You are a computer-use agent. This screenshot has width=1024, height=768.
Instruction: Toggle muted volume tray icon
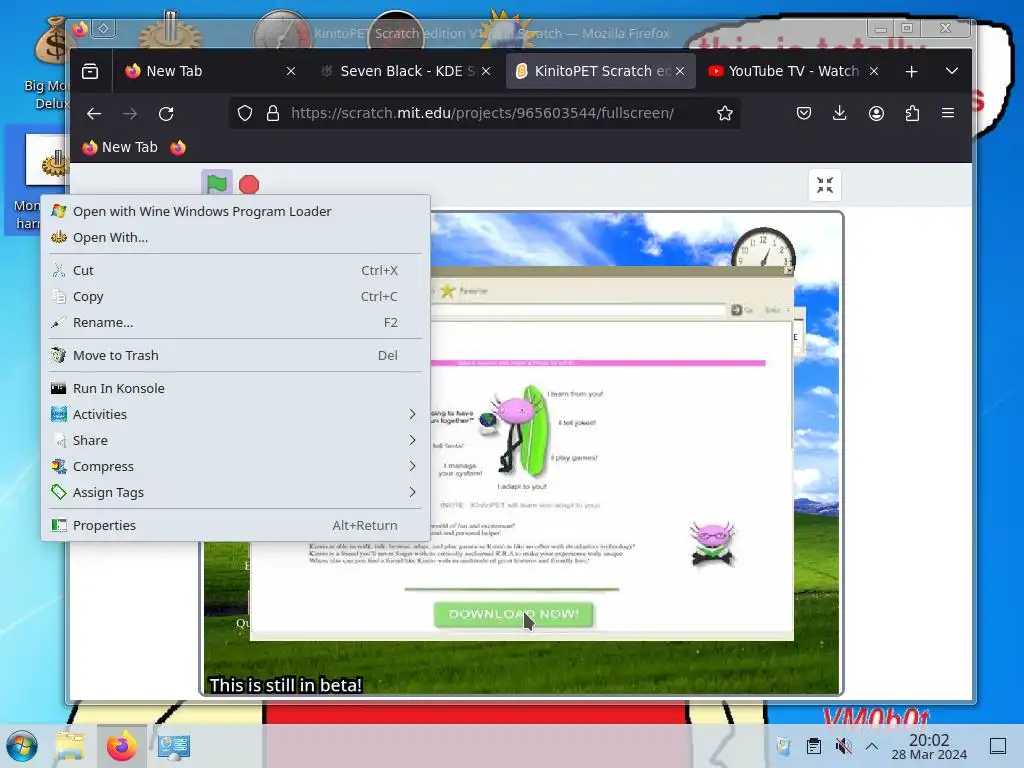[x=844, y=746]
